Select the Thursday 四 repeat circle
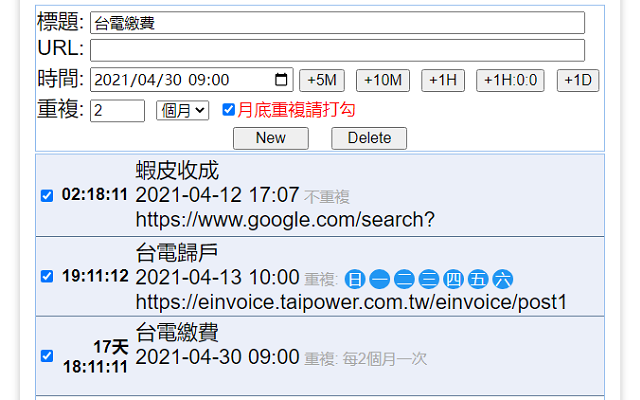 click(453, 280)
